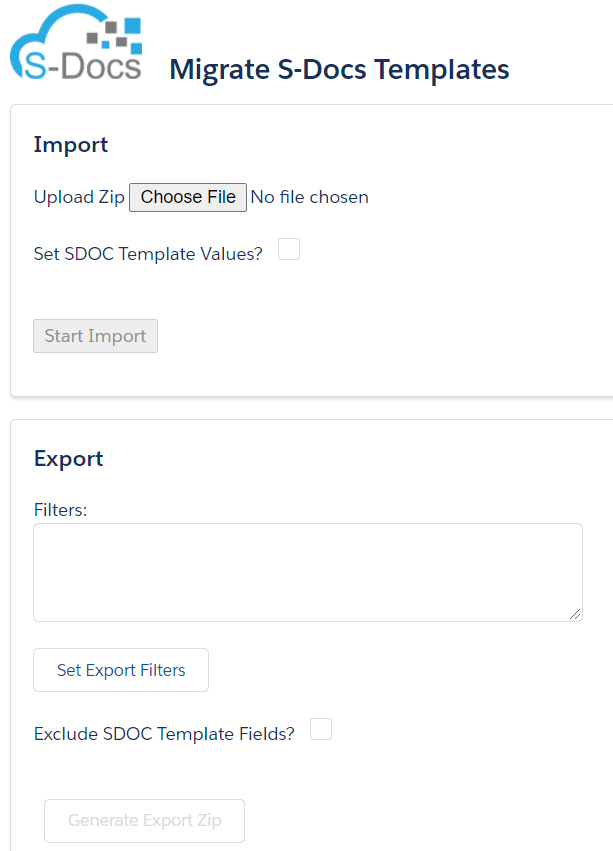The image size is (613, 851).
Task: Click the Choose File button
Action: (x=188, y=197)
